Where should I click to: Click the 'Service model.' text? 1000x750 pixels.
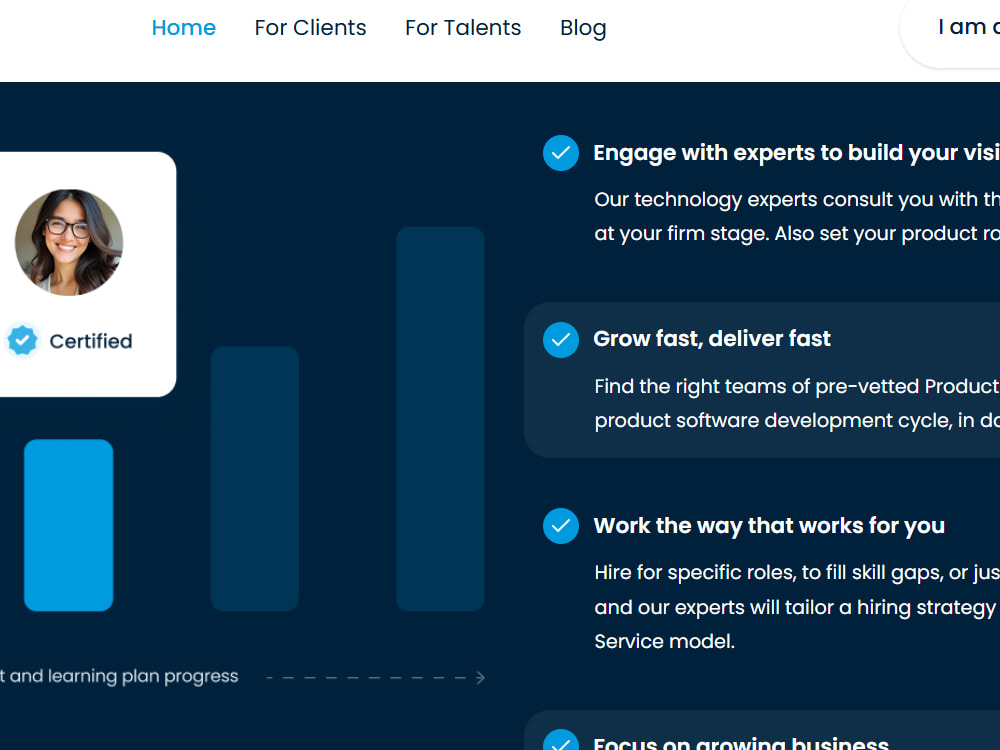point(665,642)
